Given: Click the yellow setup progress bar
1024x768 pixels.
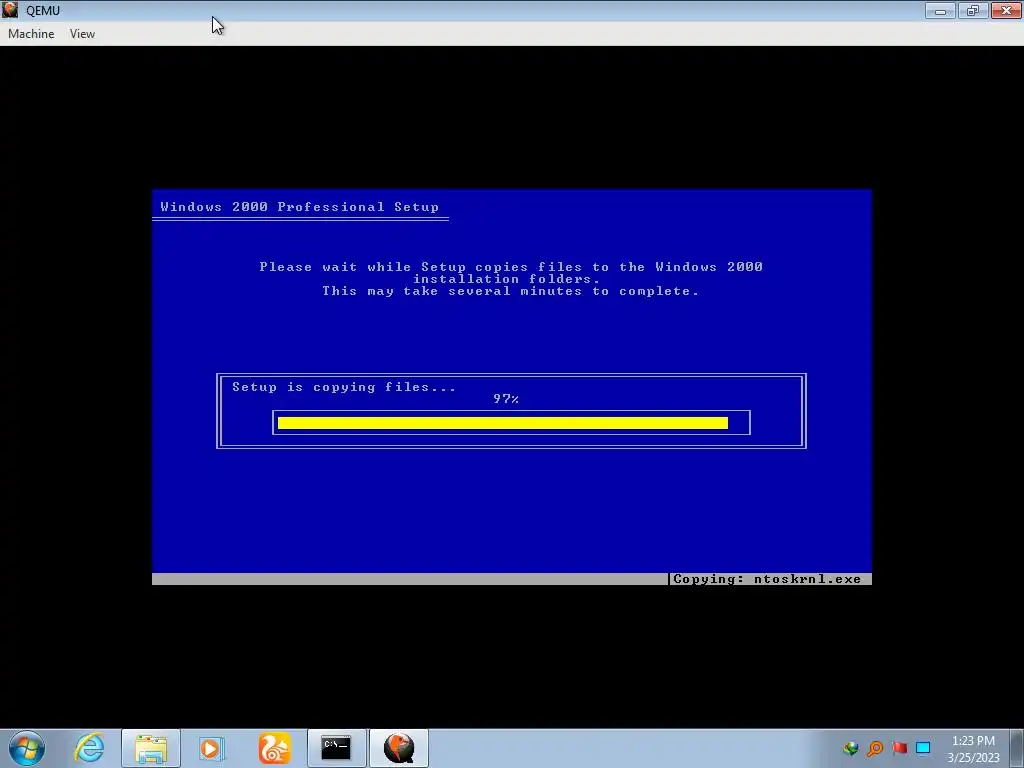Looking at the screenshot, I should (503, 423).
